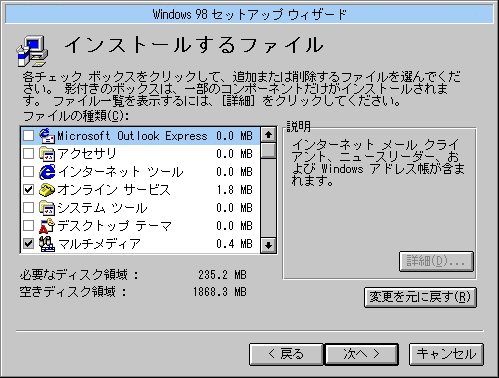Click the アクセサリ folder icon
The image size is (499, 378).
(47, 154)
